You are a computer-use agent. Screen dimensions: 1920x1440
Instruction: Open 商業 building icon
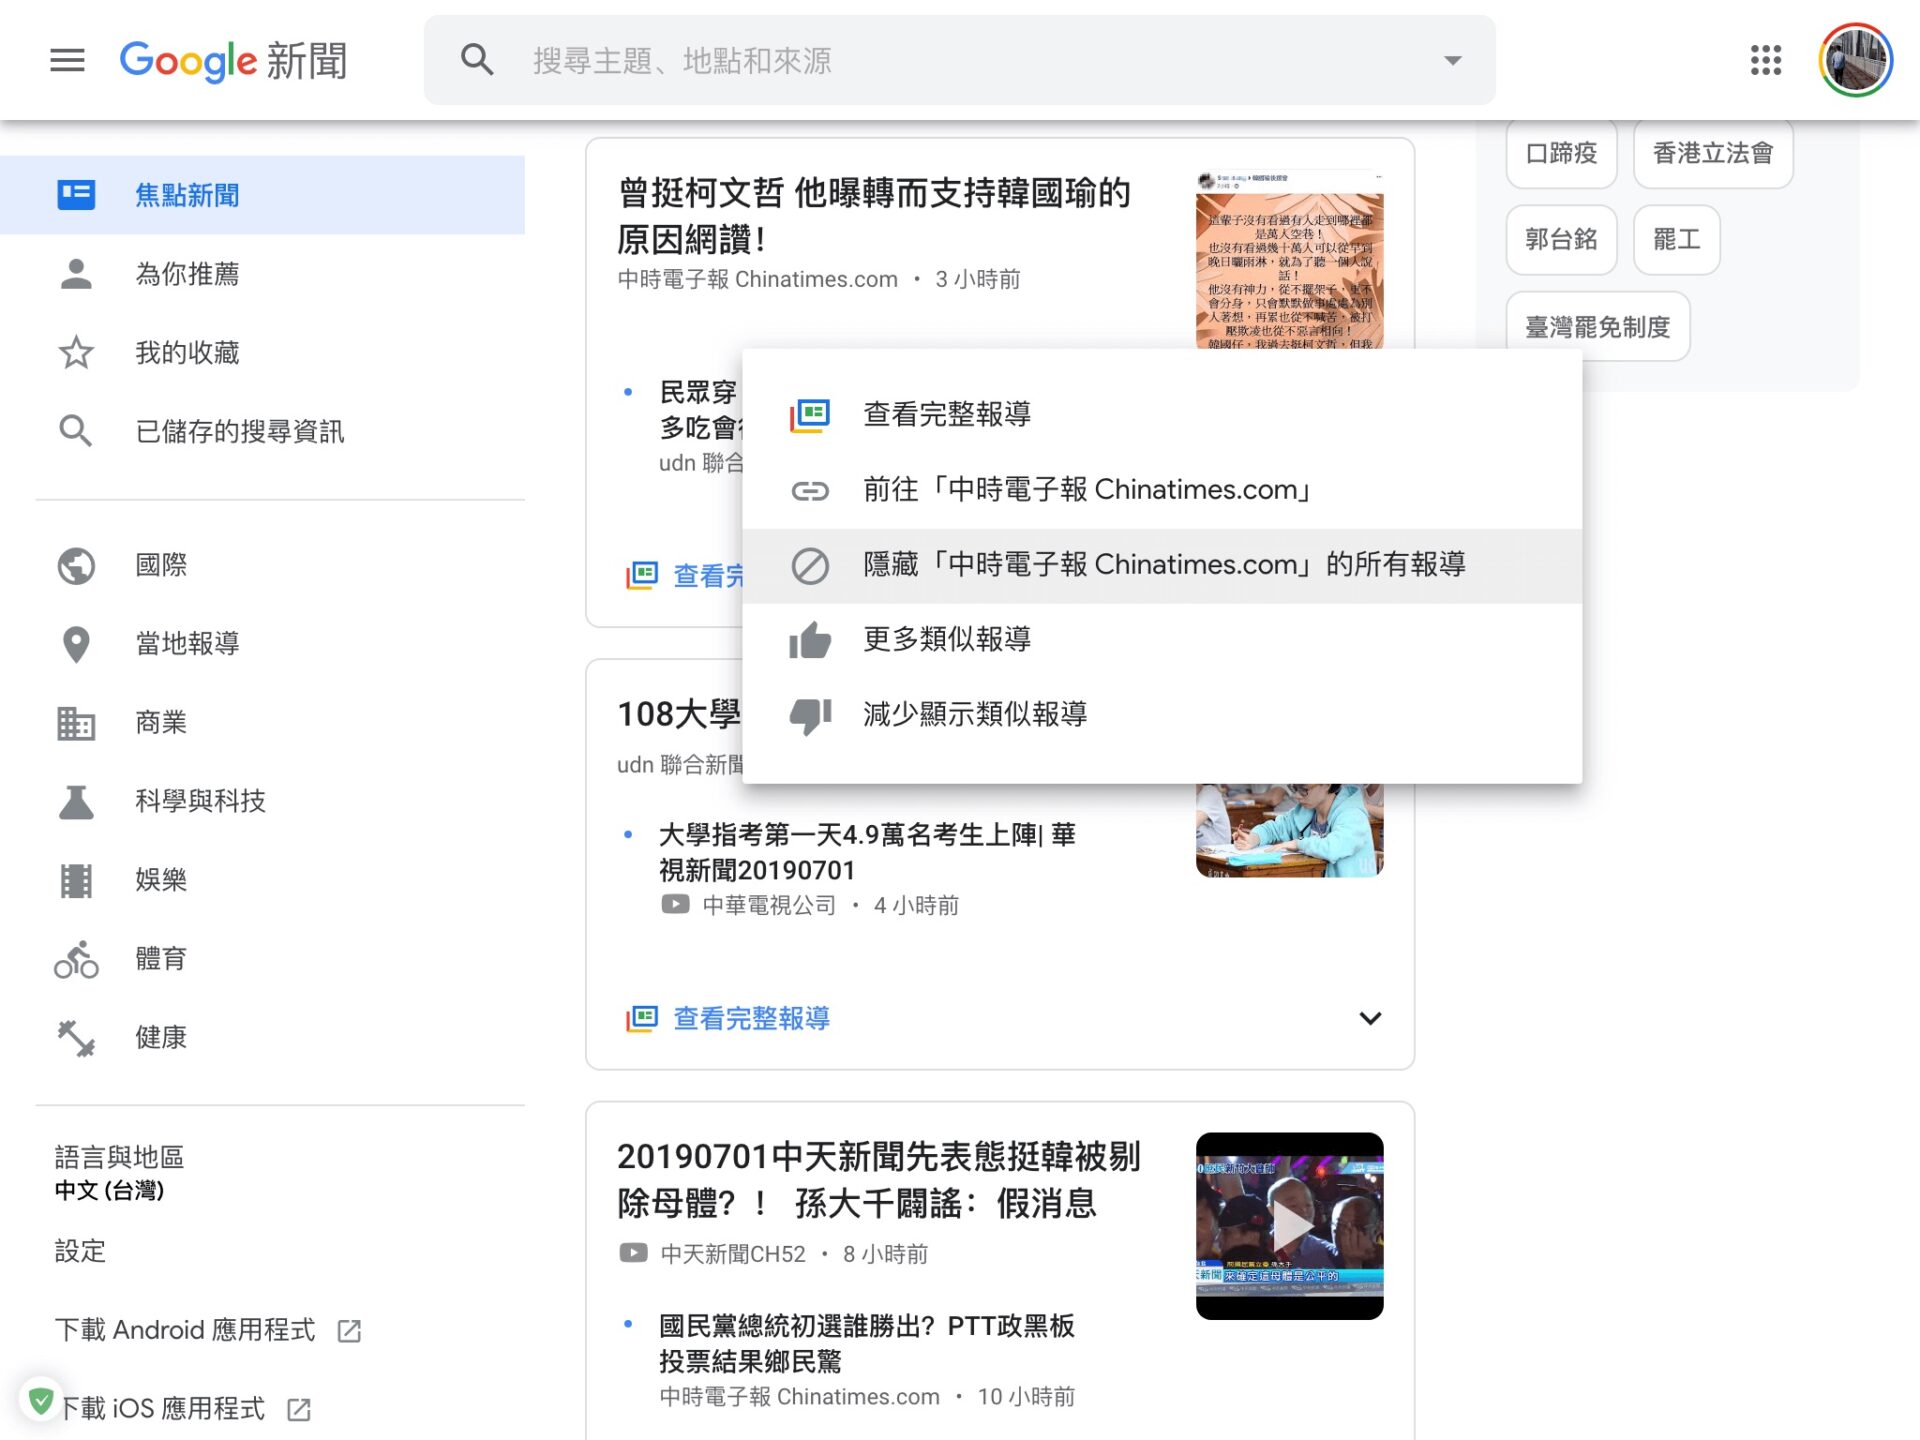click(76, 723)
